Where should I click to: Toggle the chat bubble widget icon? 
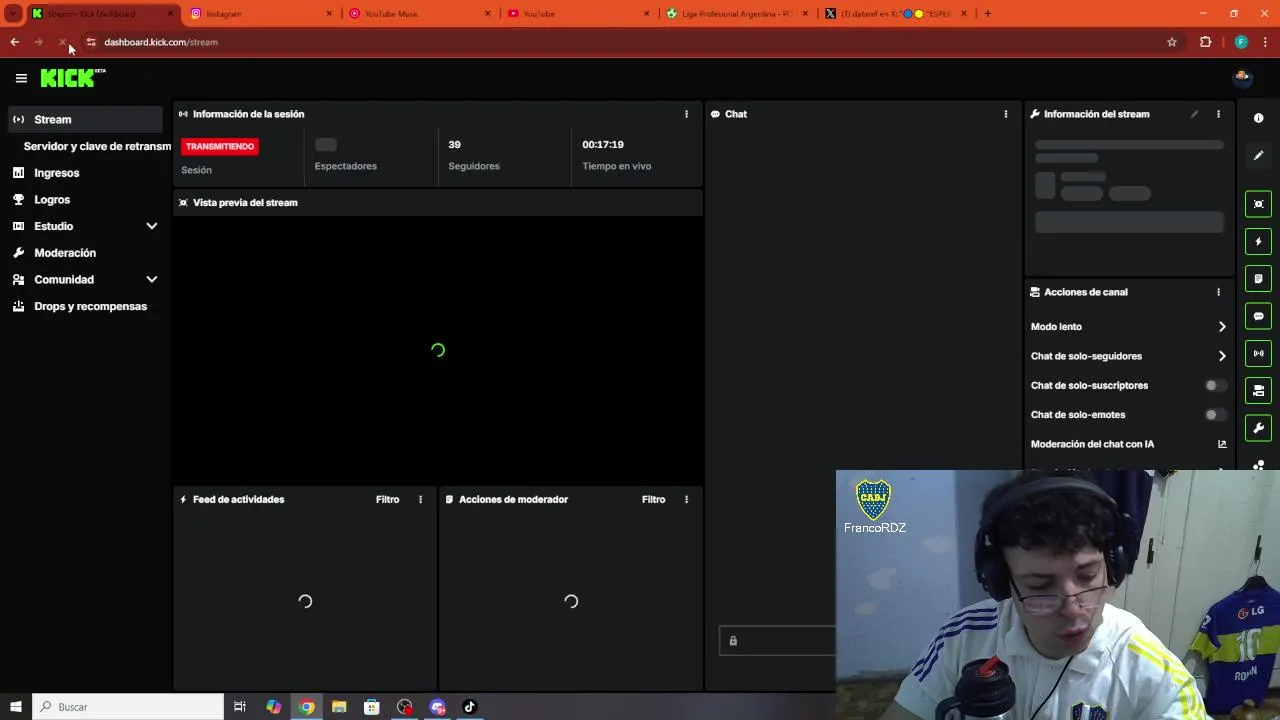point(1258,316)
